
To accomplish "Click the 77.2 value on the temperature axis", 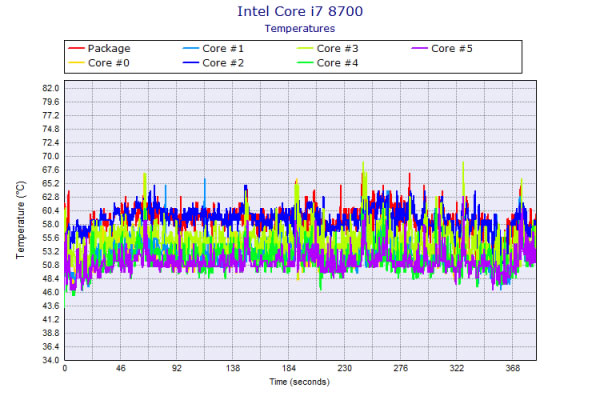I will (51, 115).
